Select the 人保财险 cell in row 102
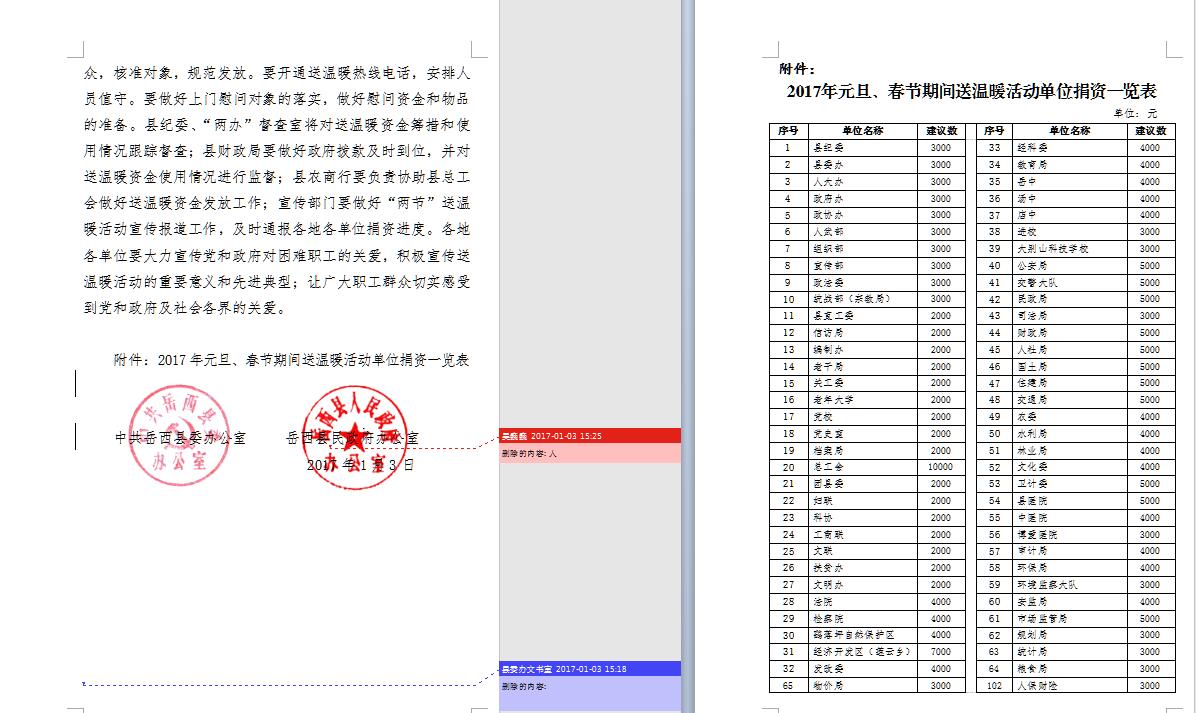This screenshot has width=1196, height=713. 1069,686
